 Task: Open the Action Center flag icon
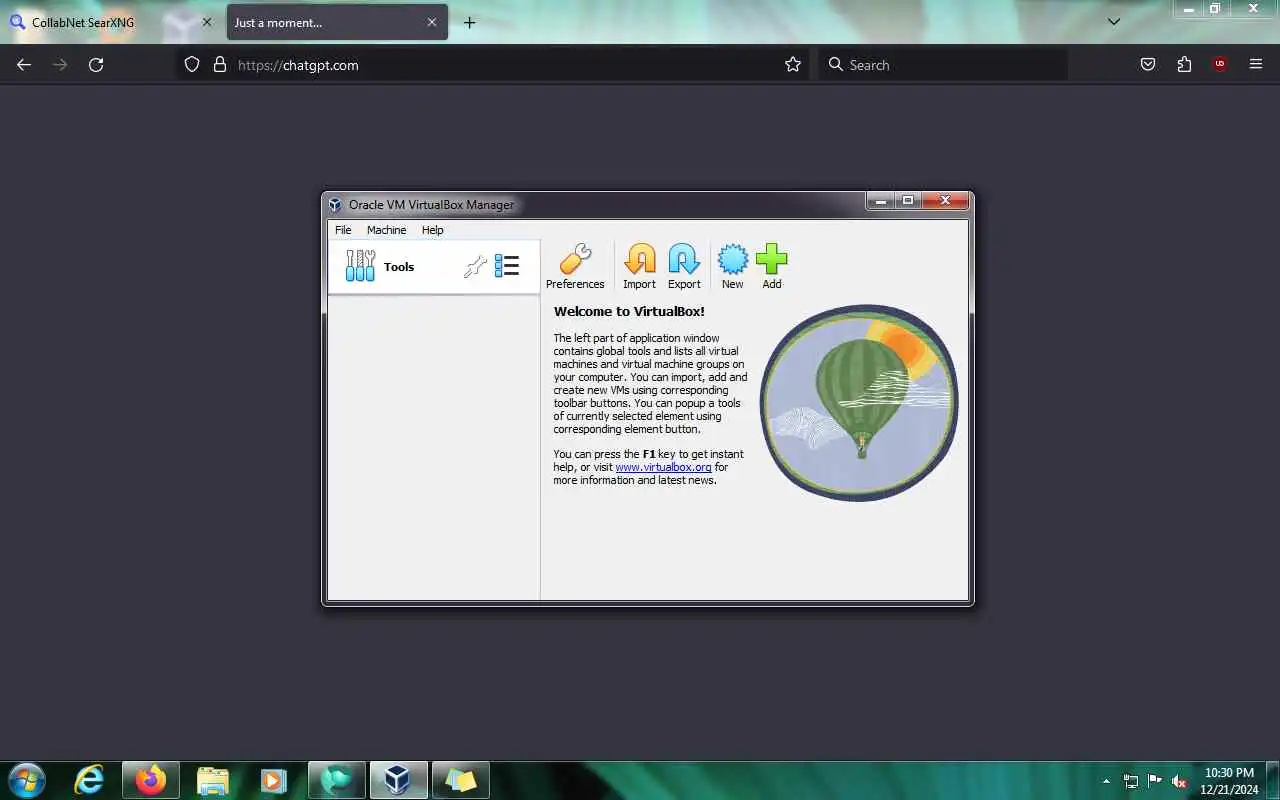click(1155, 781)
